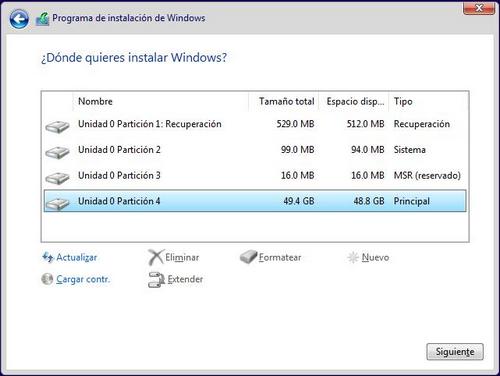
Task: Select row Unidad 0 Partición 4
Action: [255, 201]
